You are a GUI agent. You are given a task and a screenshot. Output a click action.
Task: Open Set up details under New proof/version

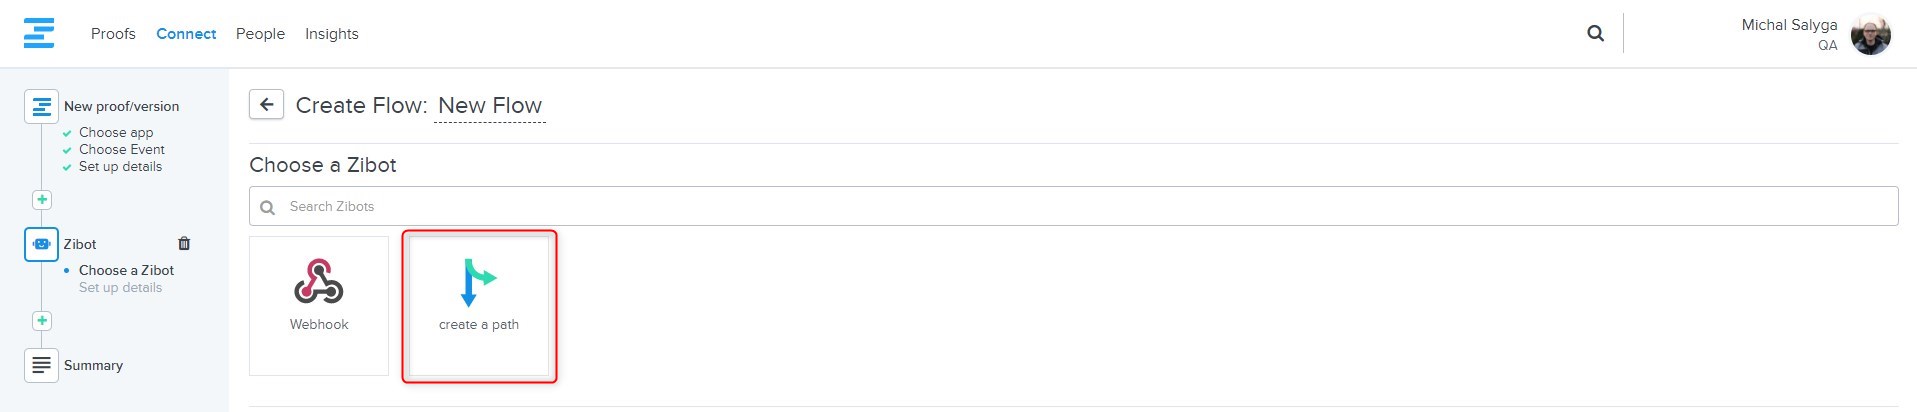[120, 166]
